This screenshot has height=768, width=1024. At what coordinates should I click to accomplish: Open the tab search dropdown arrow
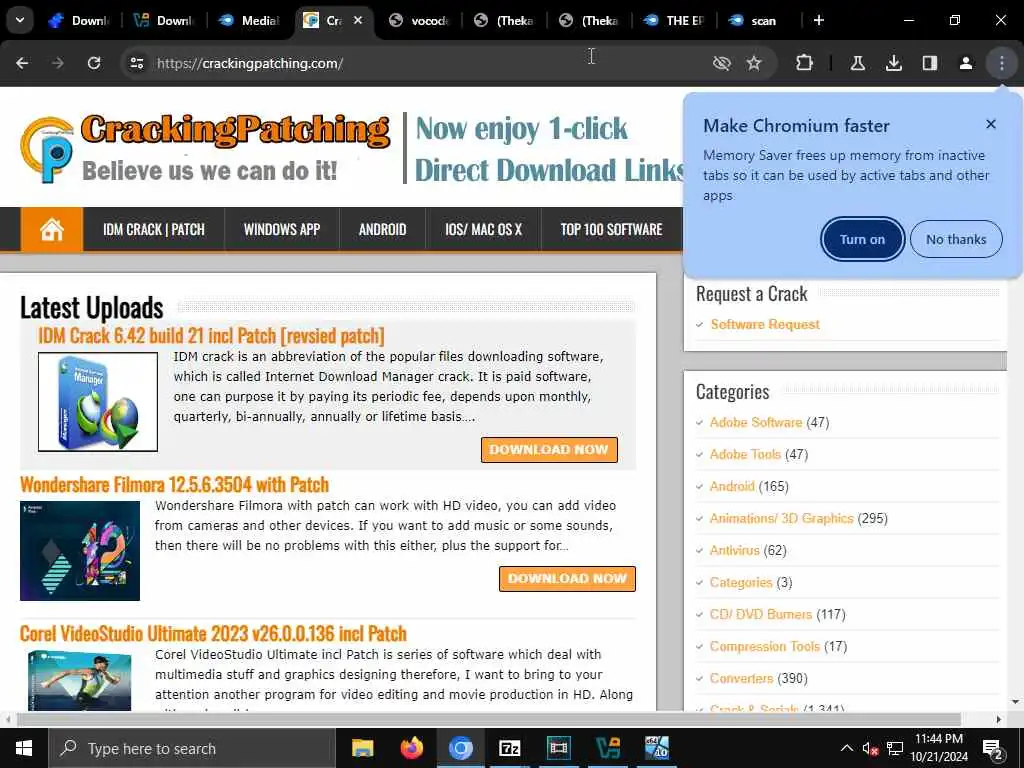tap(20, 20)
